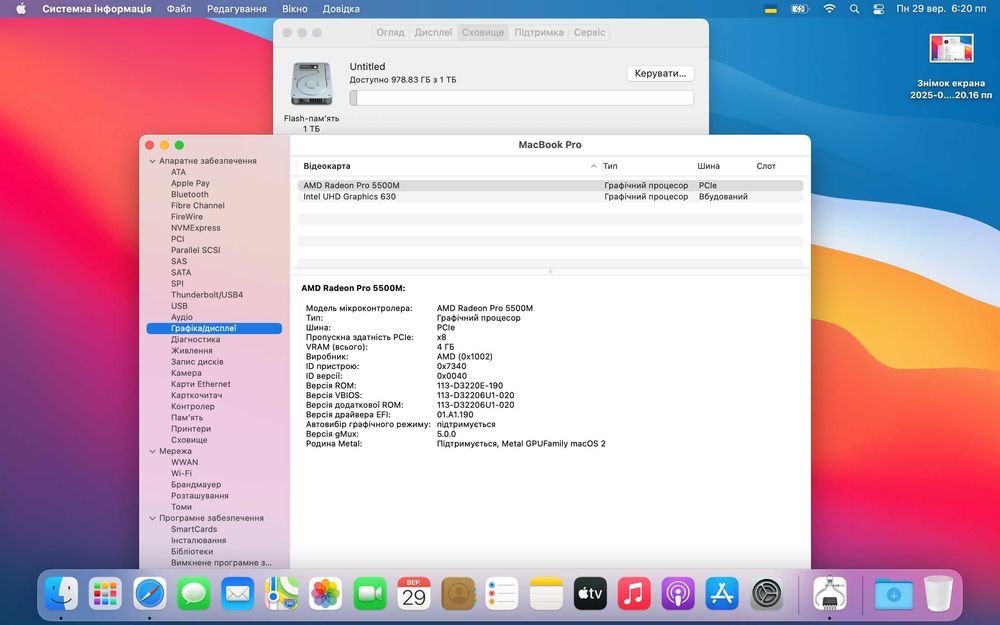Viewport: 1000px width, 625px height.
Task: Open the Apple TV dock icon
Action: coord(590,593)
